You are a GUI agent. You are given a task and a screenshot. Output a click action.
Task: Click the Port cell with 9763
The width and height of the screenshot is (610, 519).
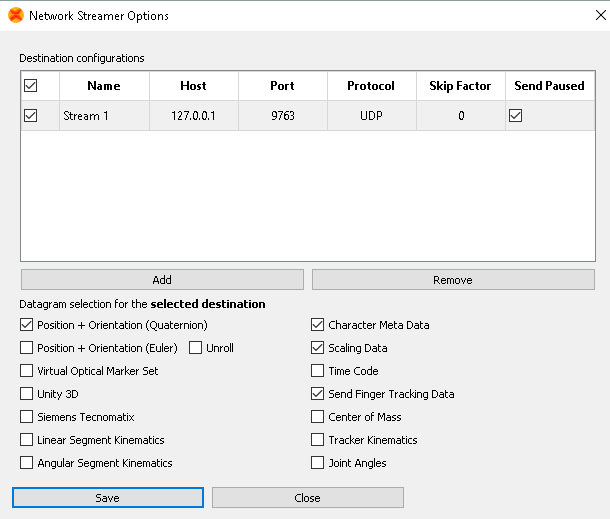[x=282, y=116]
